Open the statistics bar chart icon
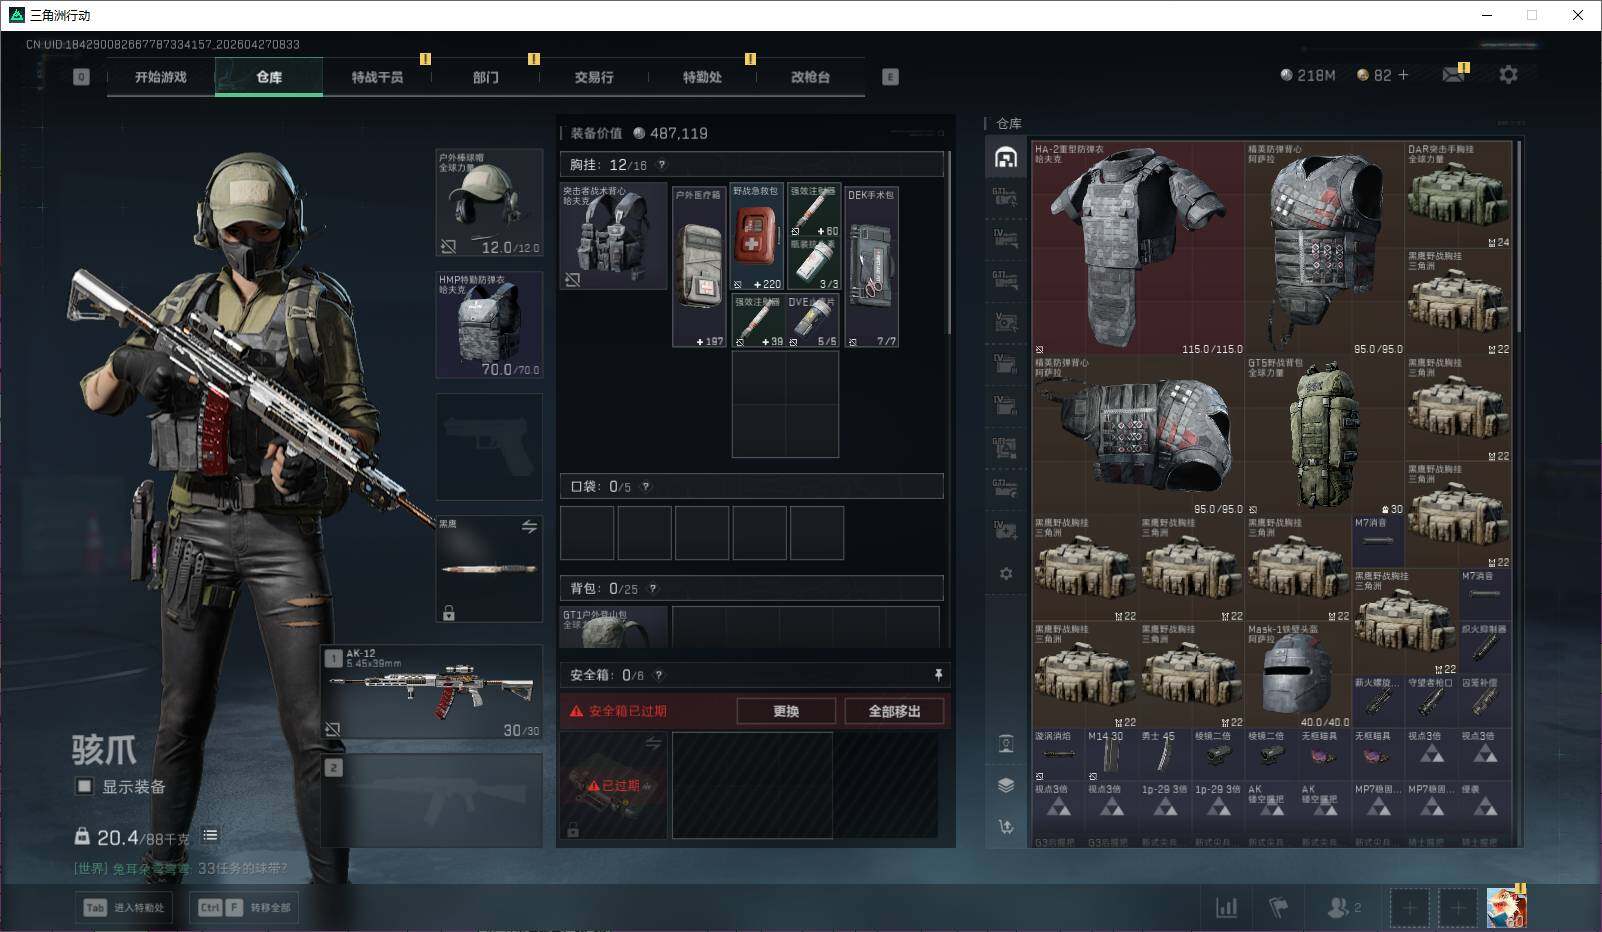The height and width of the screenshot is (932, 1602). coord(1226,907)
